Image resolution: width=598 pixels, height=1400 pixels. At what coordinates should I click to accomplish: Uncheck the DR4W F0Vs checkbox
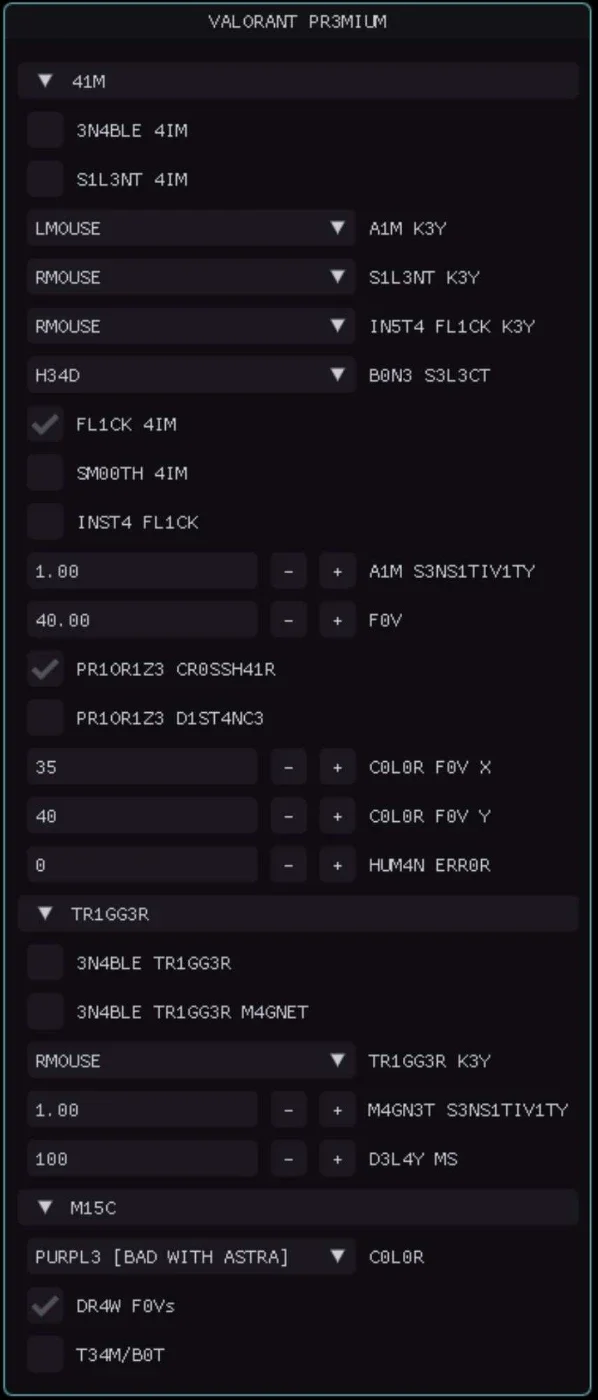(45, 1306)
